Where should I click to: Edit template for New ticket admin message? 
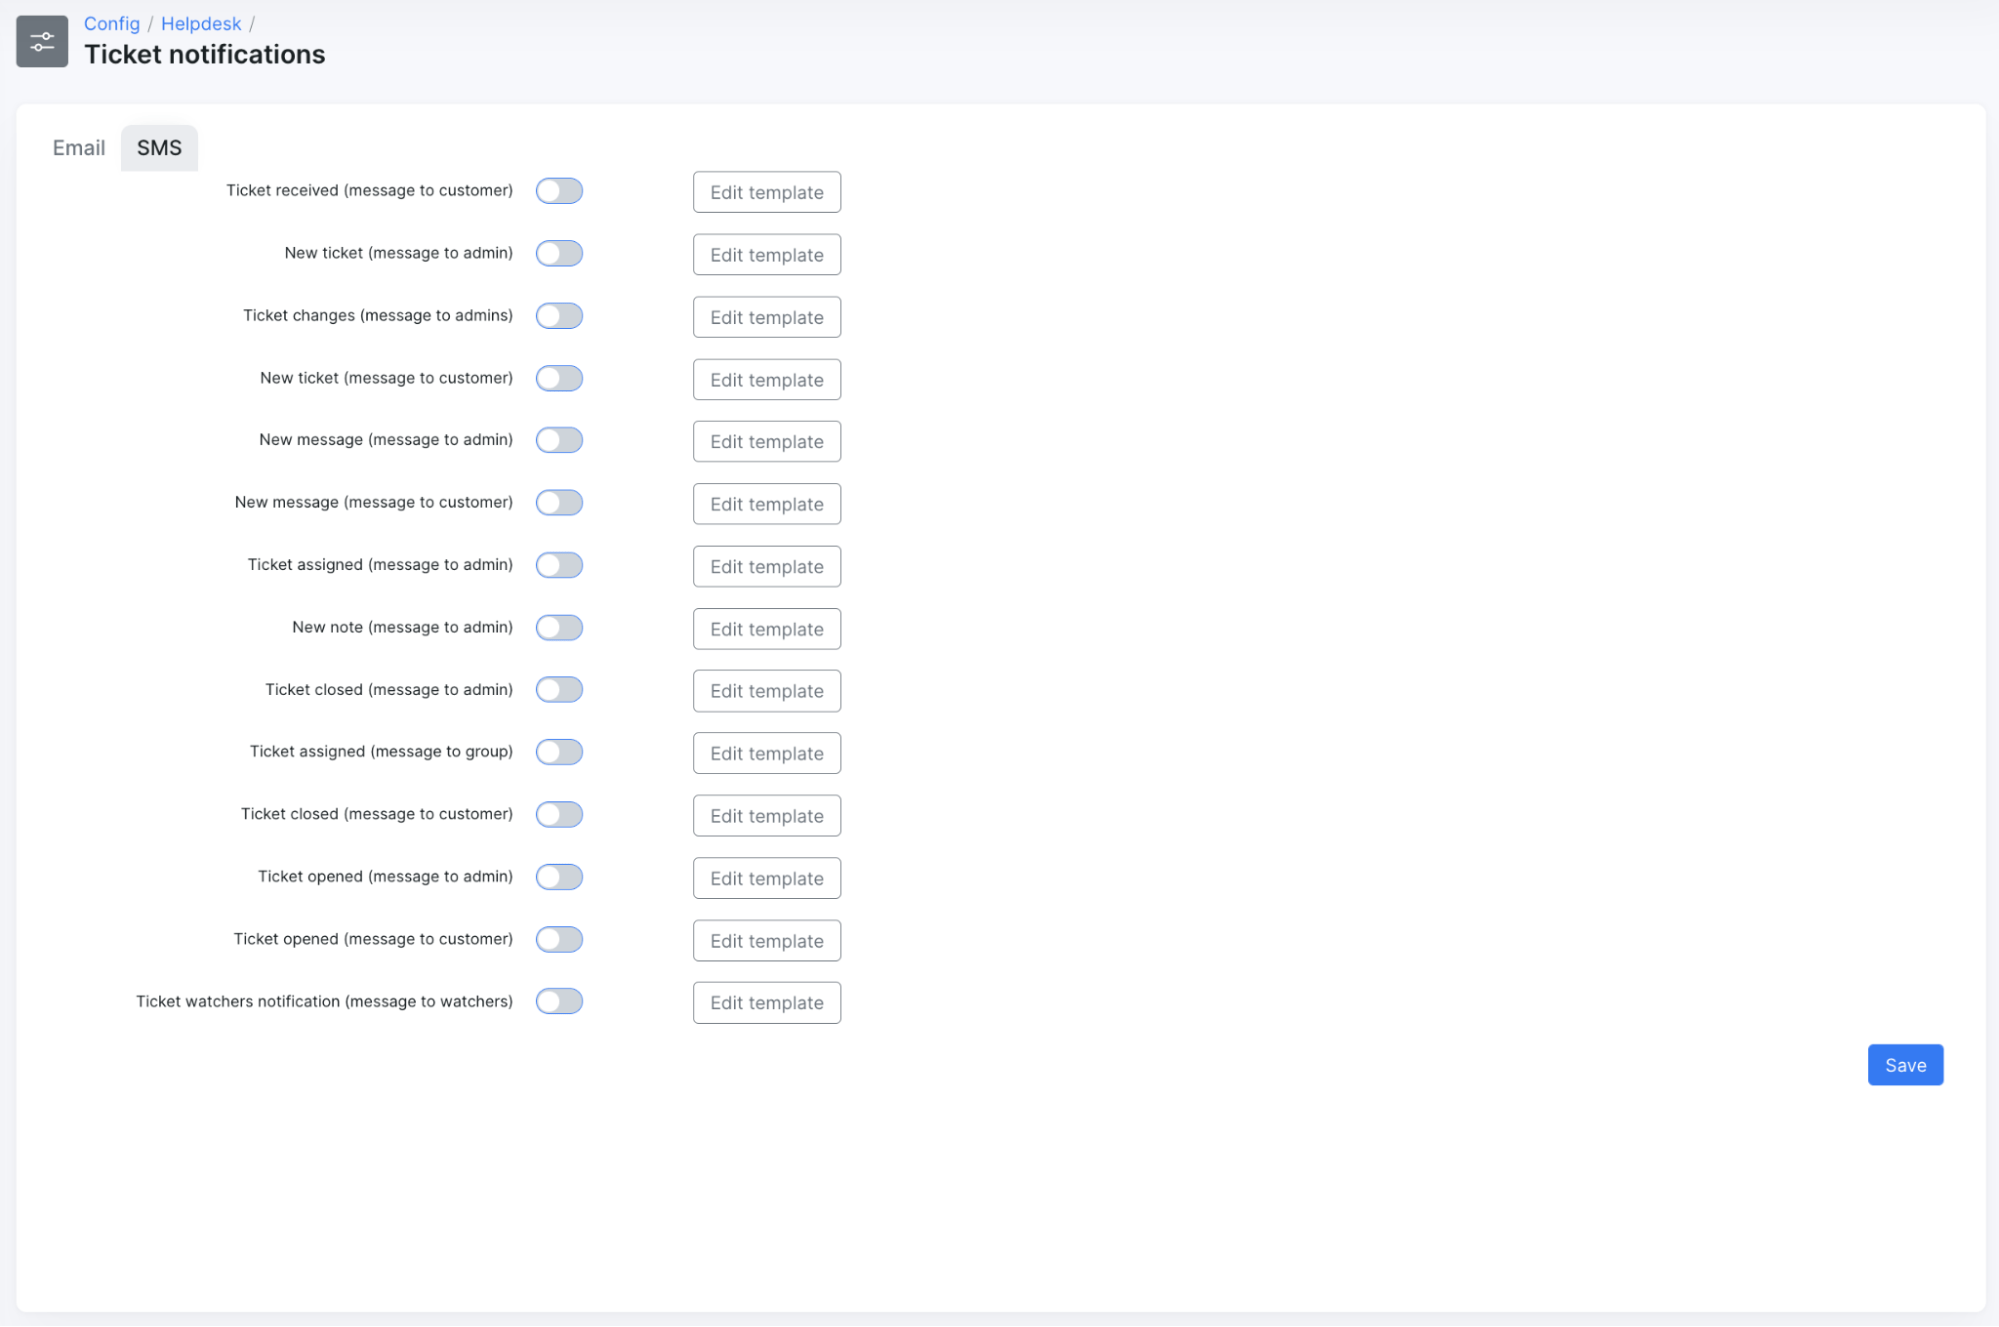766,254
